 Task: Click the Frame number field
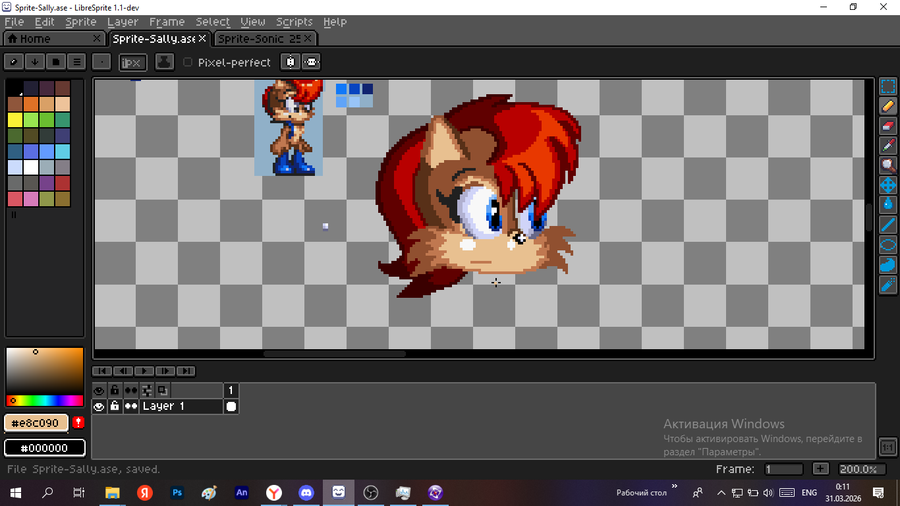(783, 469)
